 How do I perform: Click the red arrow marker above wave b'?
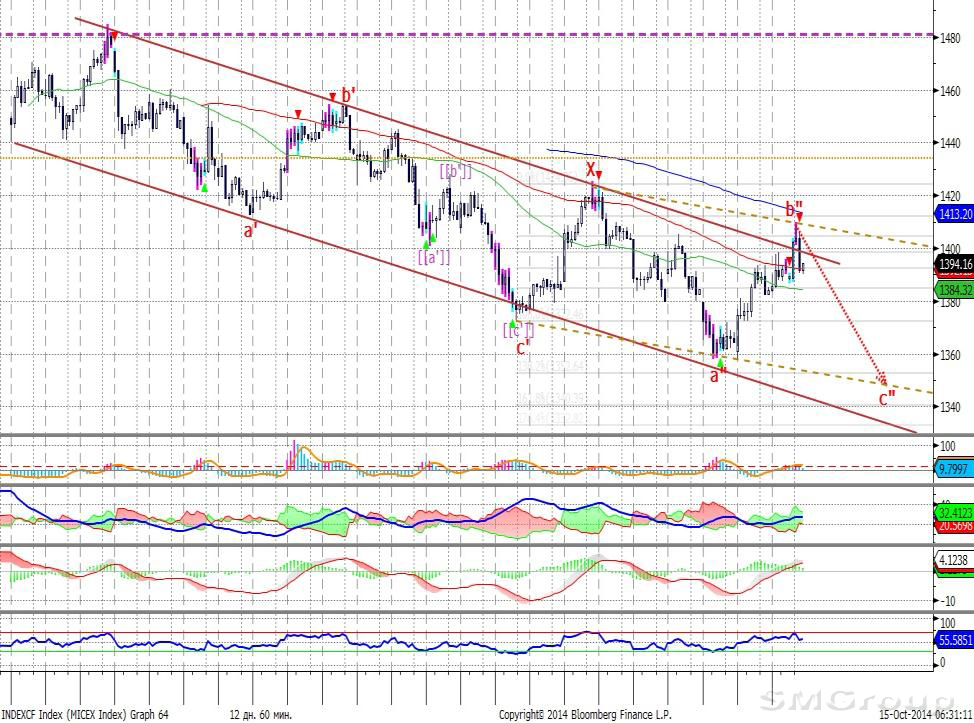[333, 97]
